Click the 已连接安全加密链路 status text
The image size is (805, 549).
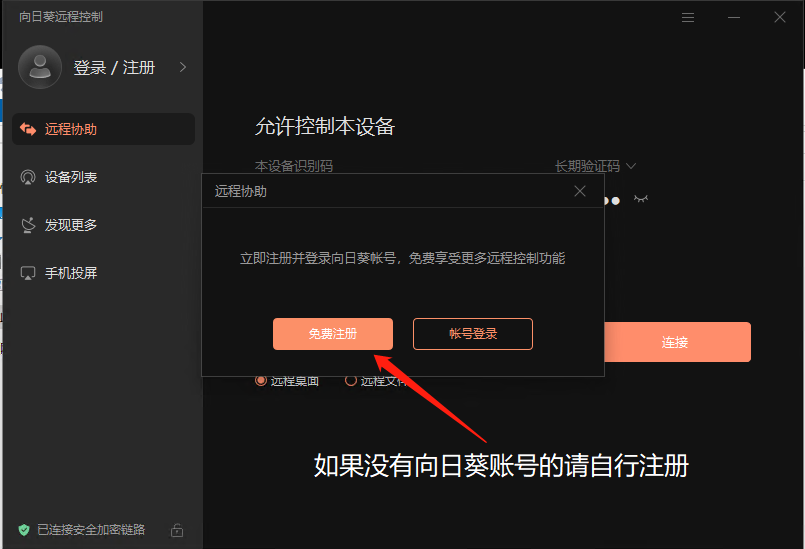(x=91, y=529)
